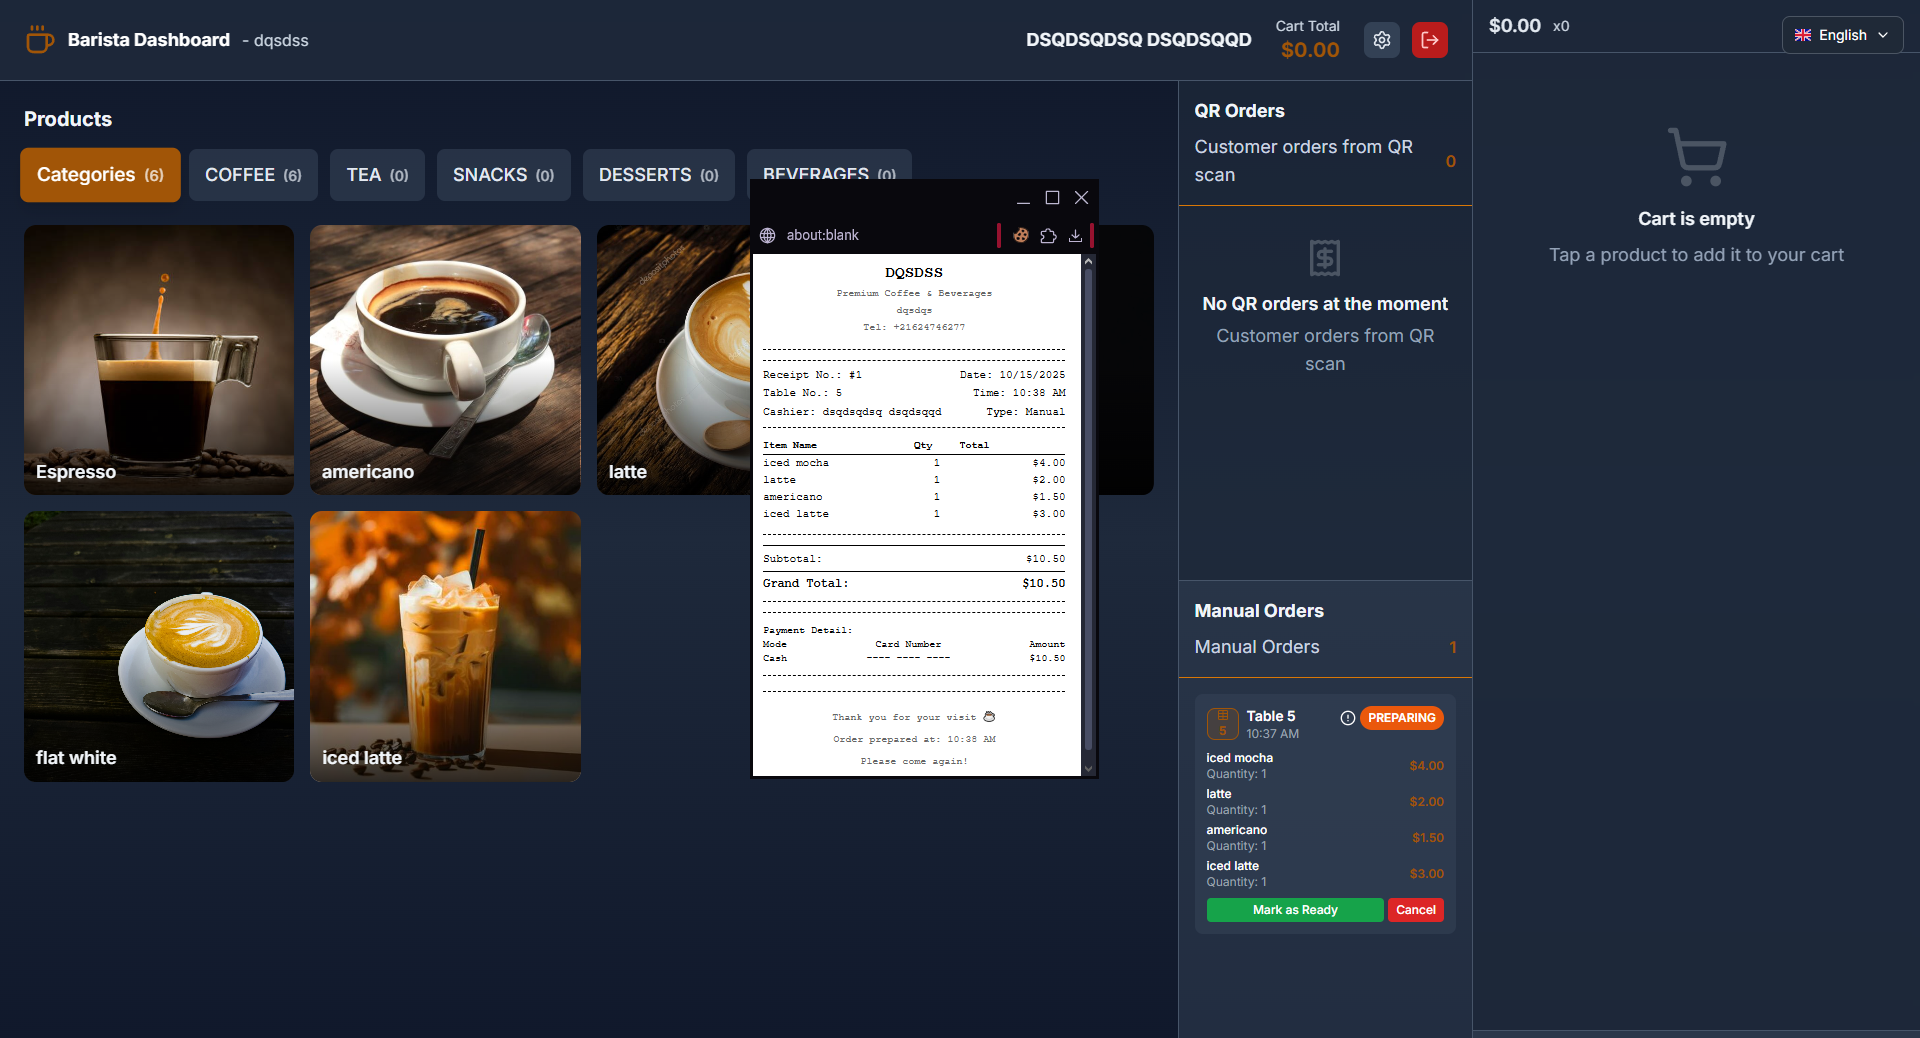Click the QR Orders heading

(x=1239, y=111)
